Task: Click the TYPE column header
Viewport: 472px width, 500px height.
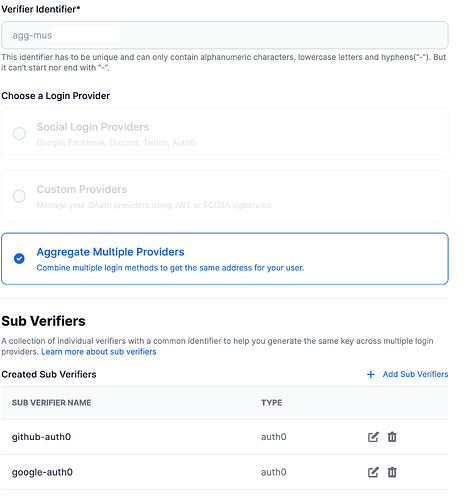Action: (x=272, y=403)
